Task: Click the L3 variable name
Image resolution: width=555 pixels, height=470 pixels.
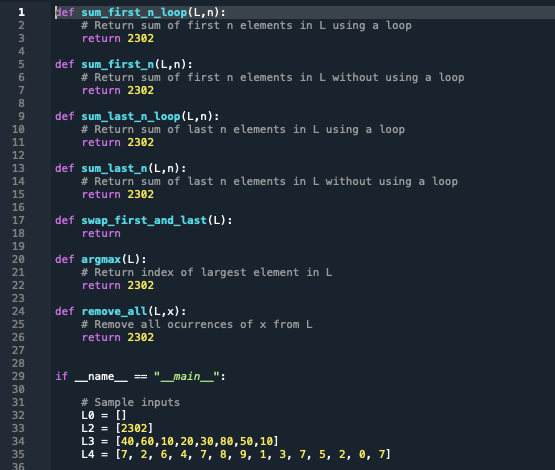Action: coord(88,441)
